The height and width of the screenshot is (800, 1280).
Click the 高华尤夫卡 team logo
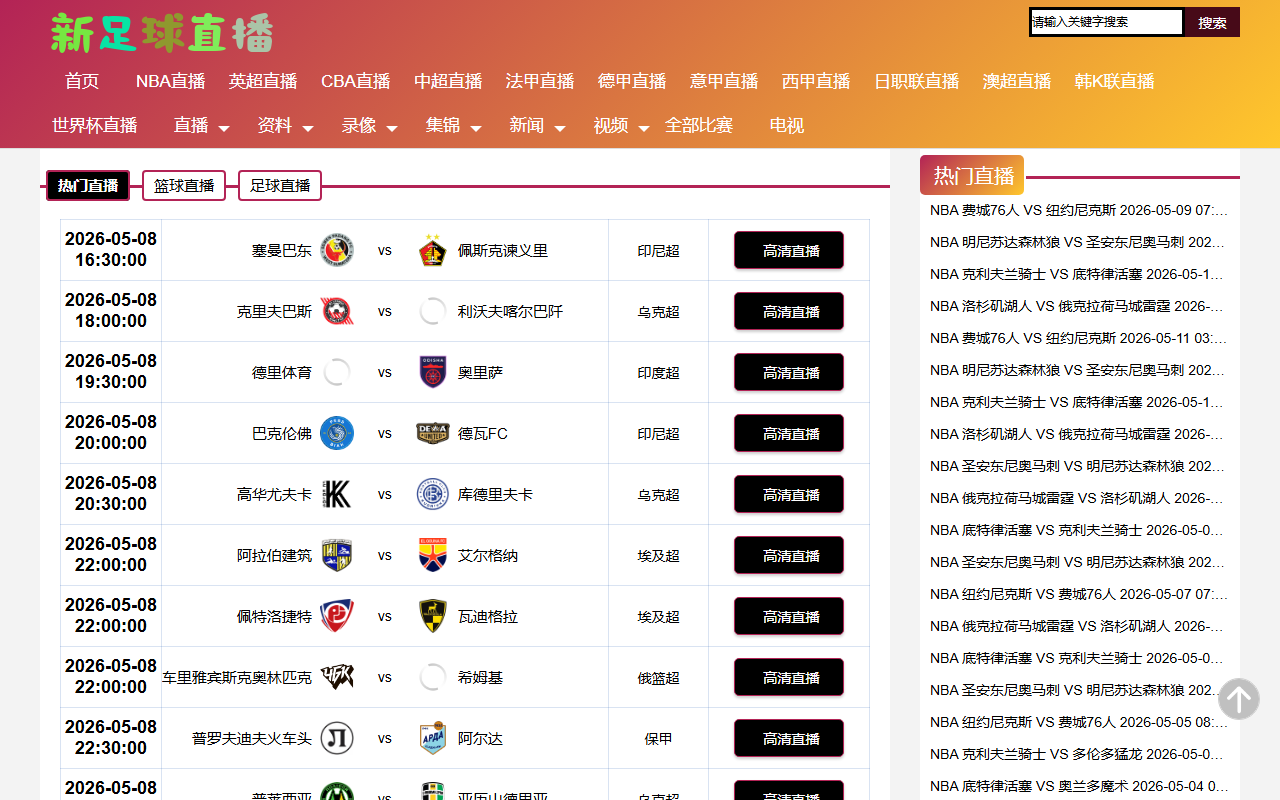click(337, 494)
